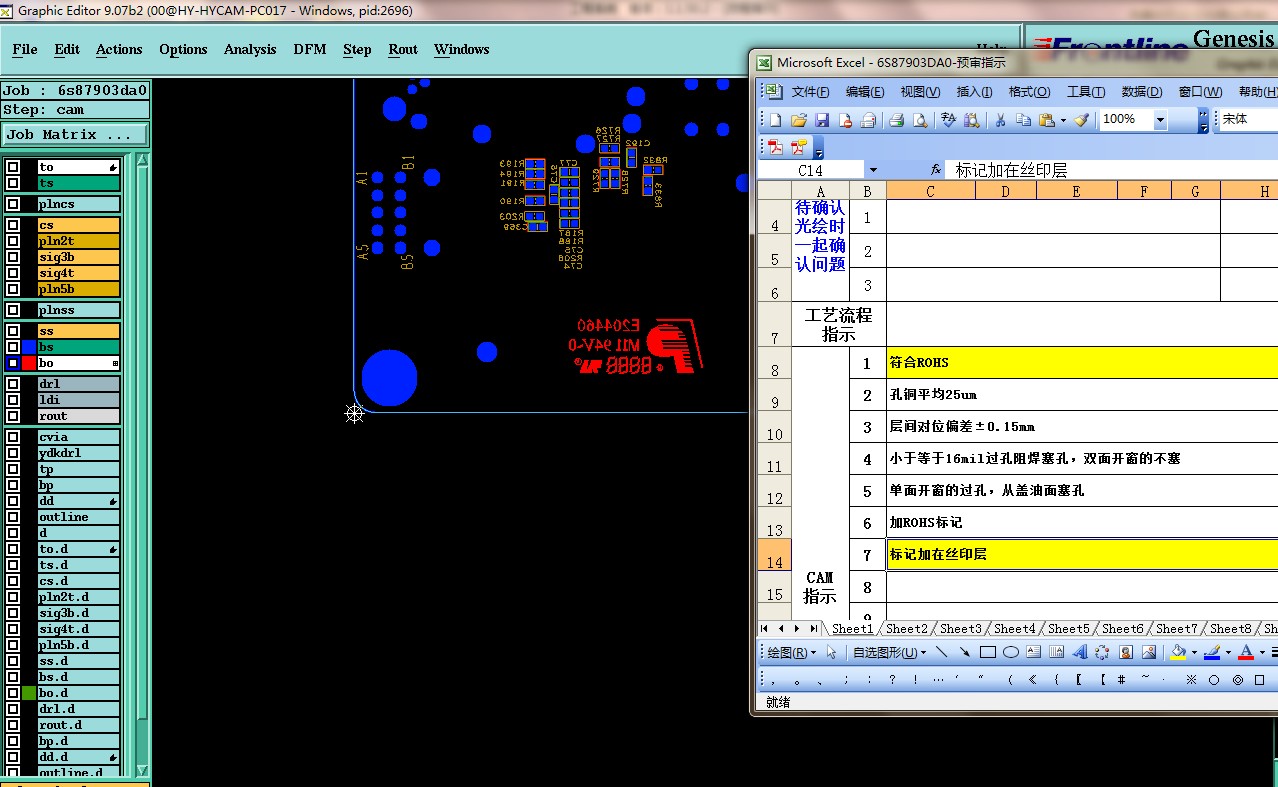Click the Job Matrix button
The height and width of the screenshot is (787, 1278).
click(x=75, y=134)
